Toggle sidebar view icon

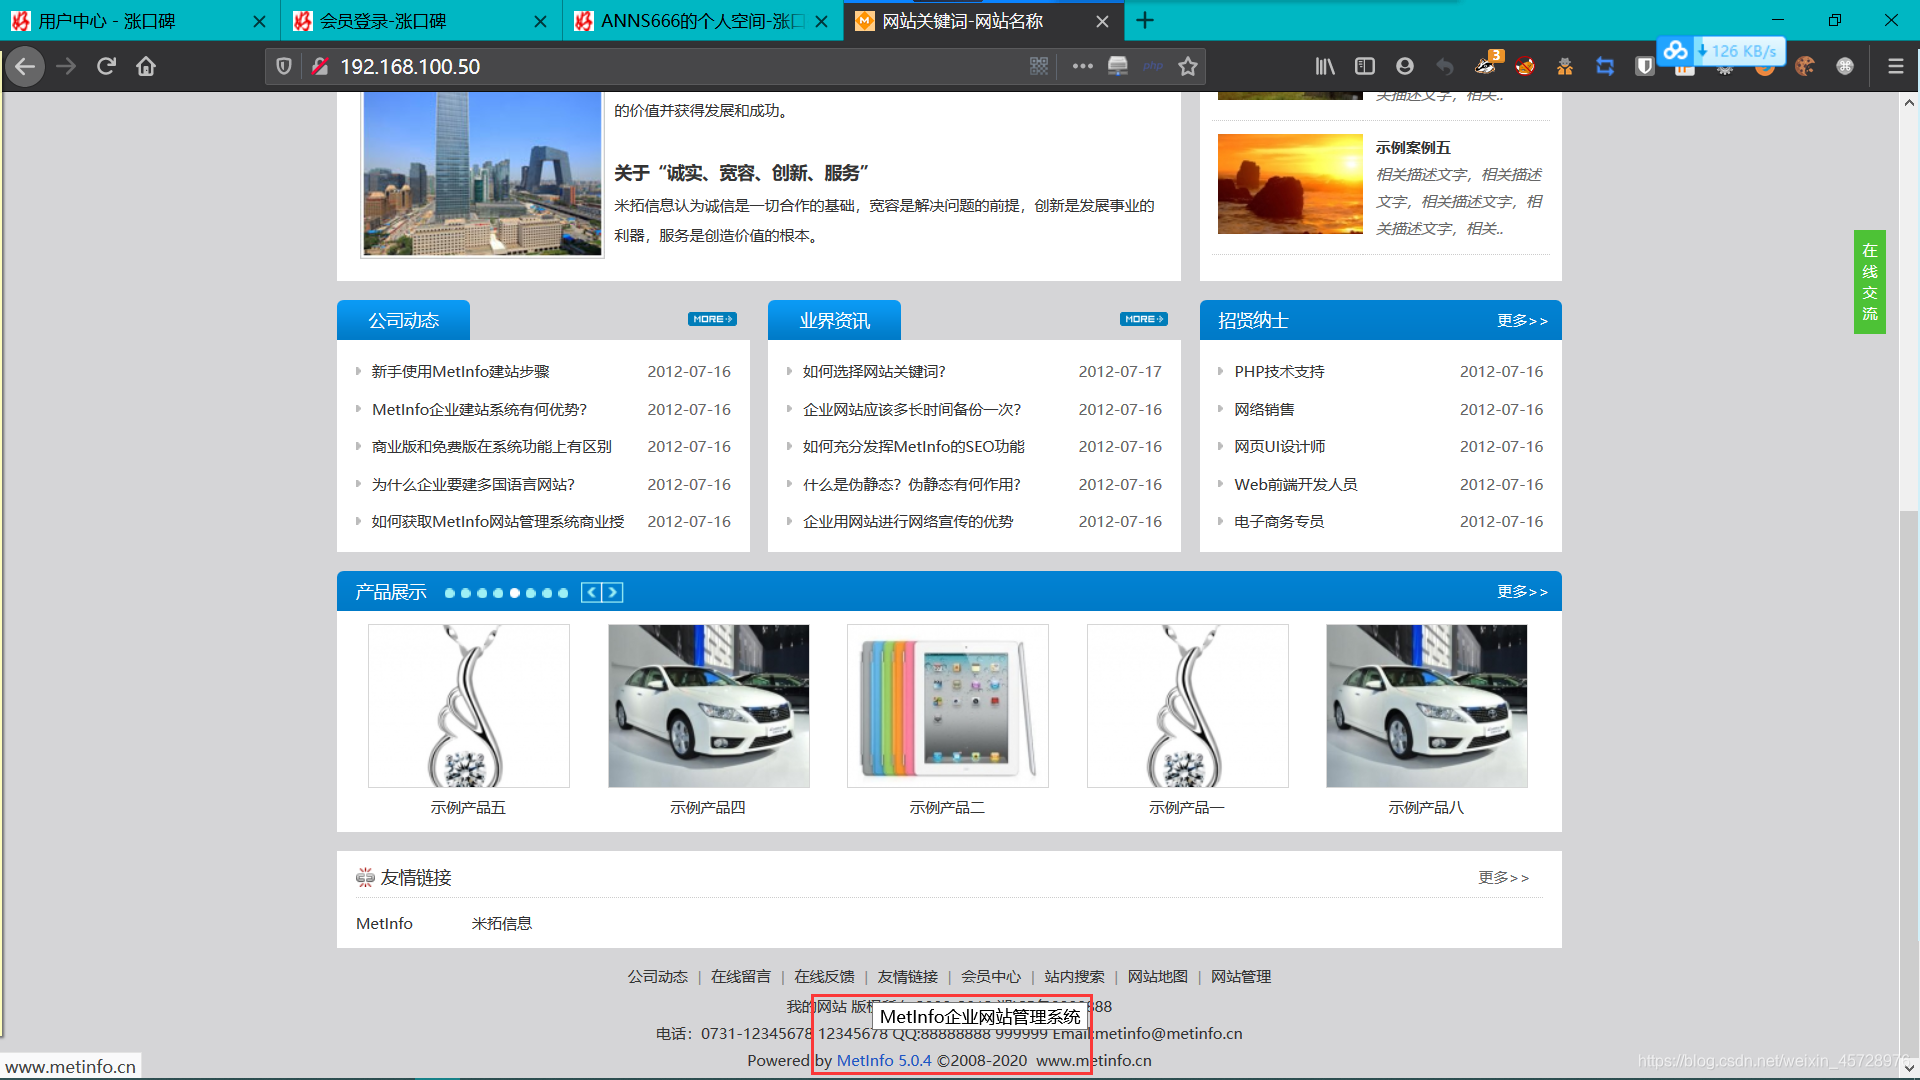tap(1365, 66)
